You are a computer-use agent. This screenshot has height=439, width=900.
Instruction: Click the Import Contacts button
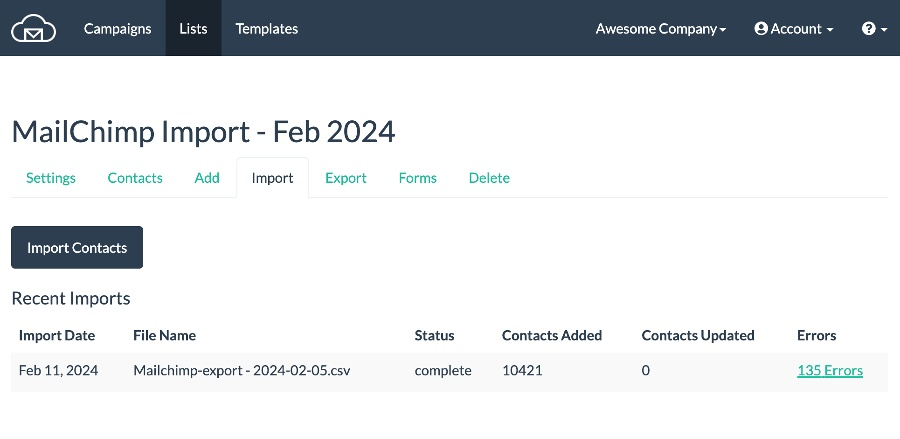77,247
